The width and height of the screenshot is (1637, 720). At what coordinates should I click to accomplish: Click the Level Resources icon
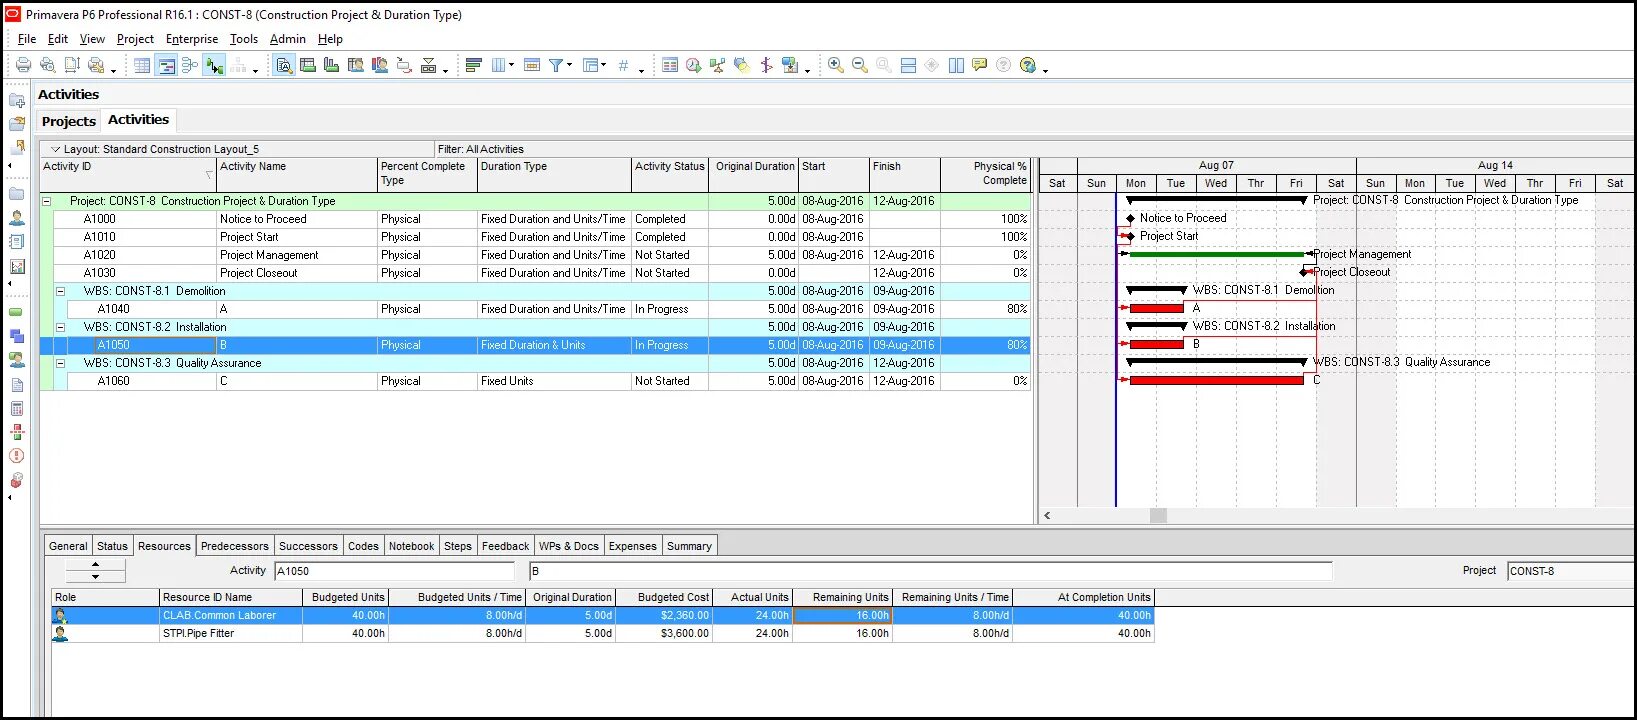(718, 66)
